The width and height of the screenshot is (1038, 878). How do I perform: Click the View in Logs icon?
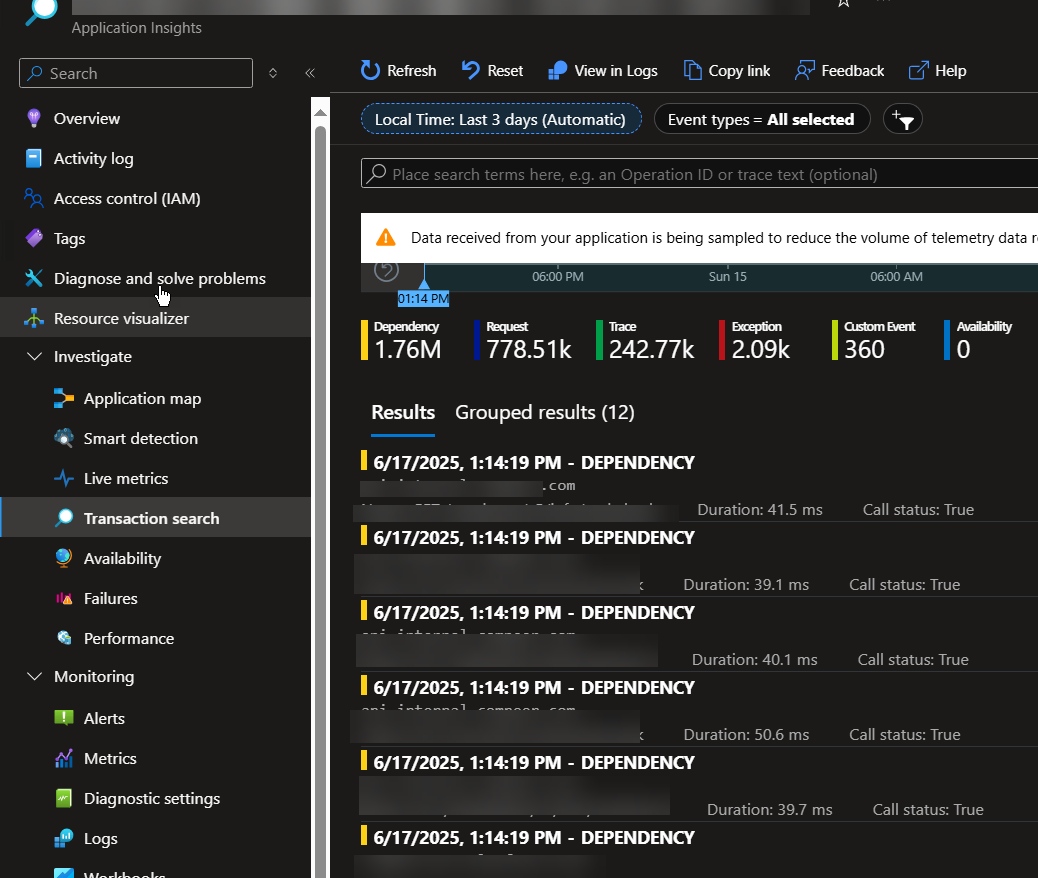point(557,70)
